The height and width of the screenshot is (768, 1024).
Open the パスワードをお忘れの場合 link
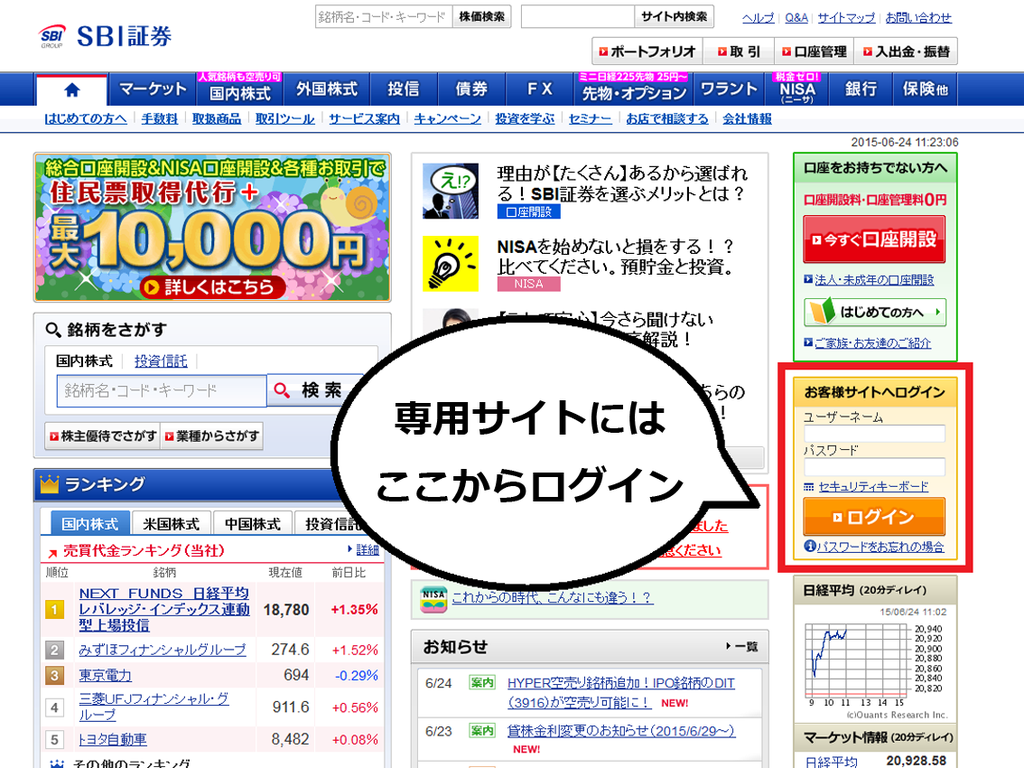pyautogui.click(x=874, y=547)
